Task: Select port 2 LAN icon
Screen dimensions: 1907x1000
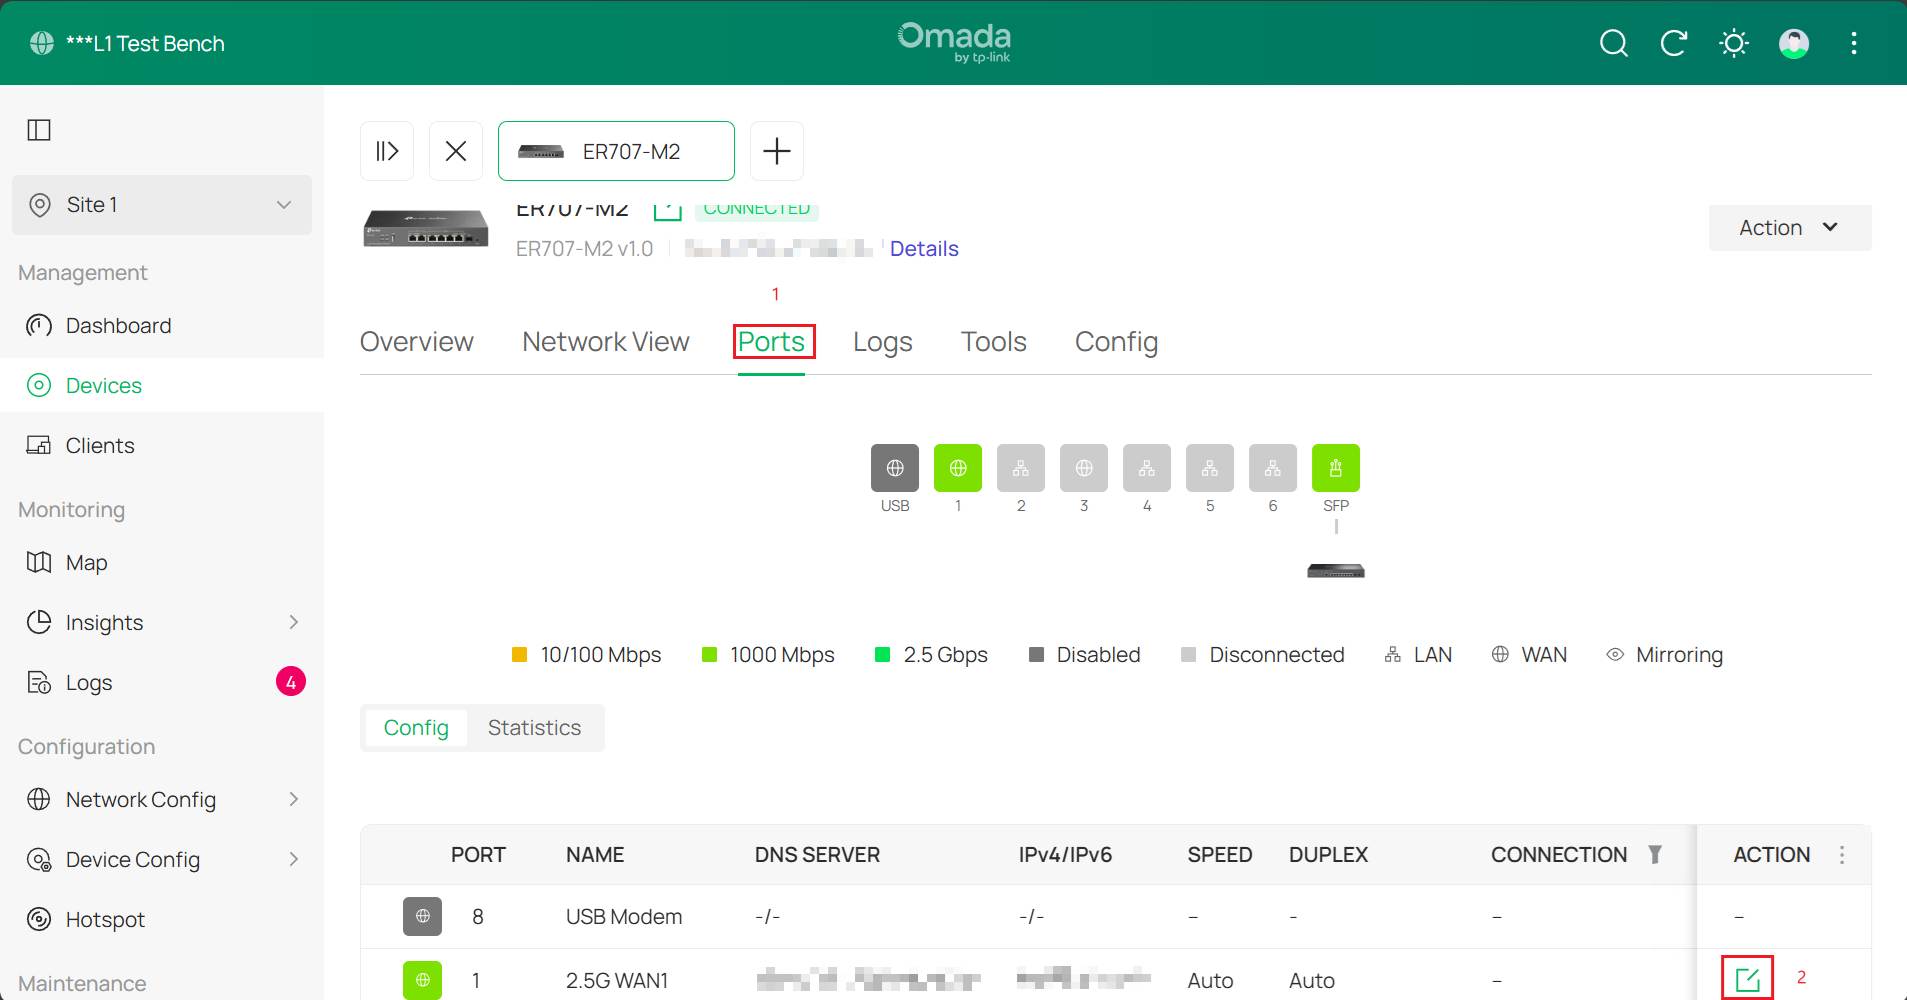Action: (x=1021, y=468)
